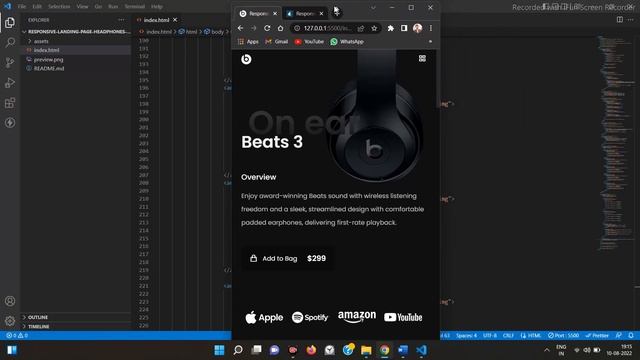The width and height of the screenshot is (640, 360).
Task: Go to the Chrome home page
Action: point(280,28)
